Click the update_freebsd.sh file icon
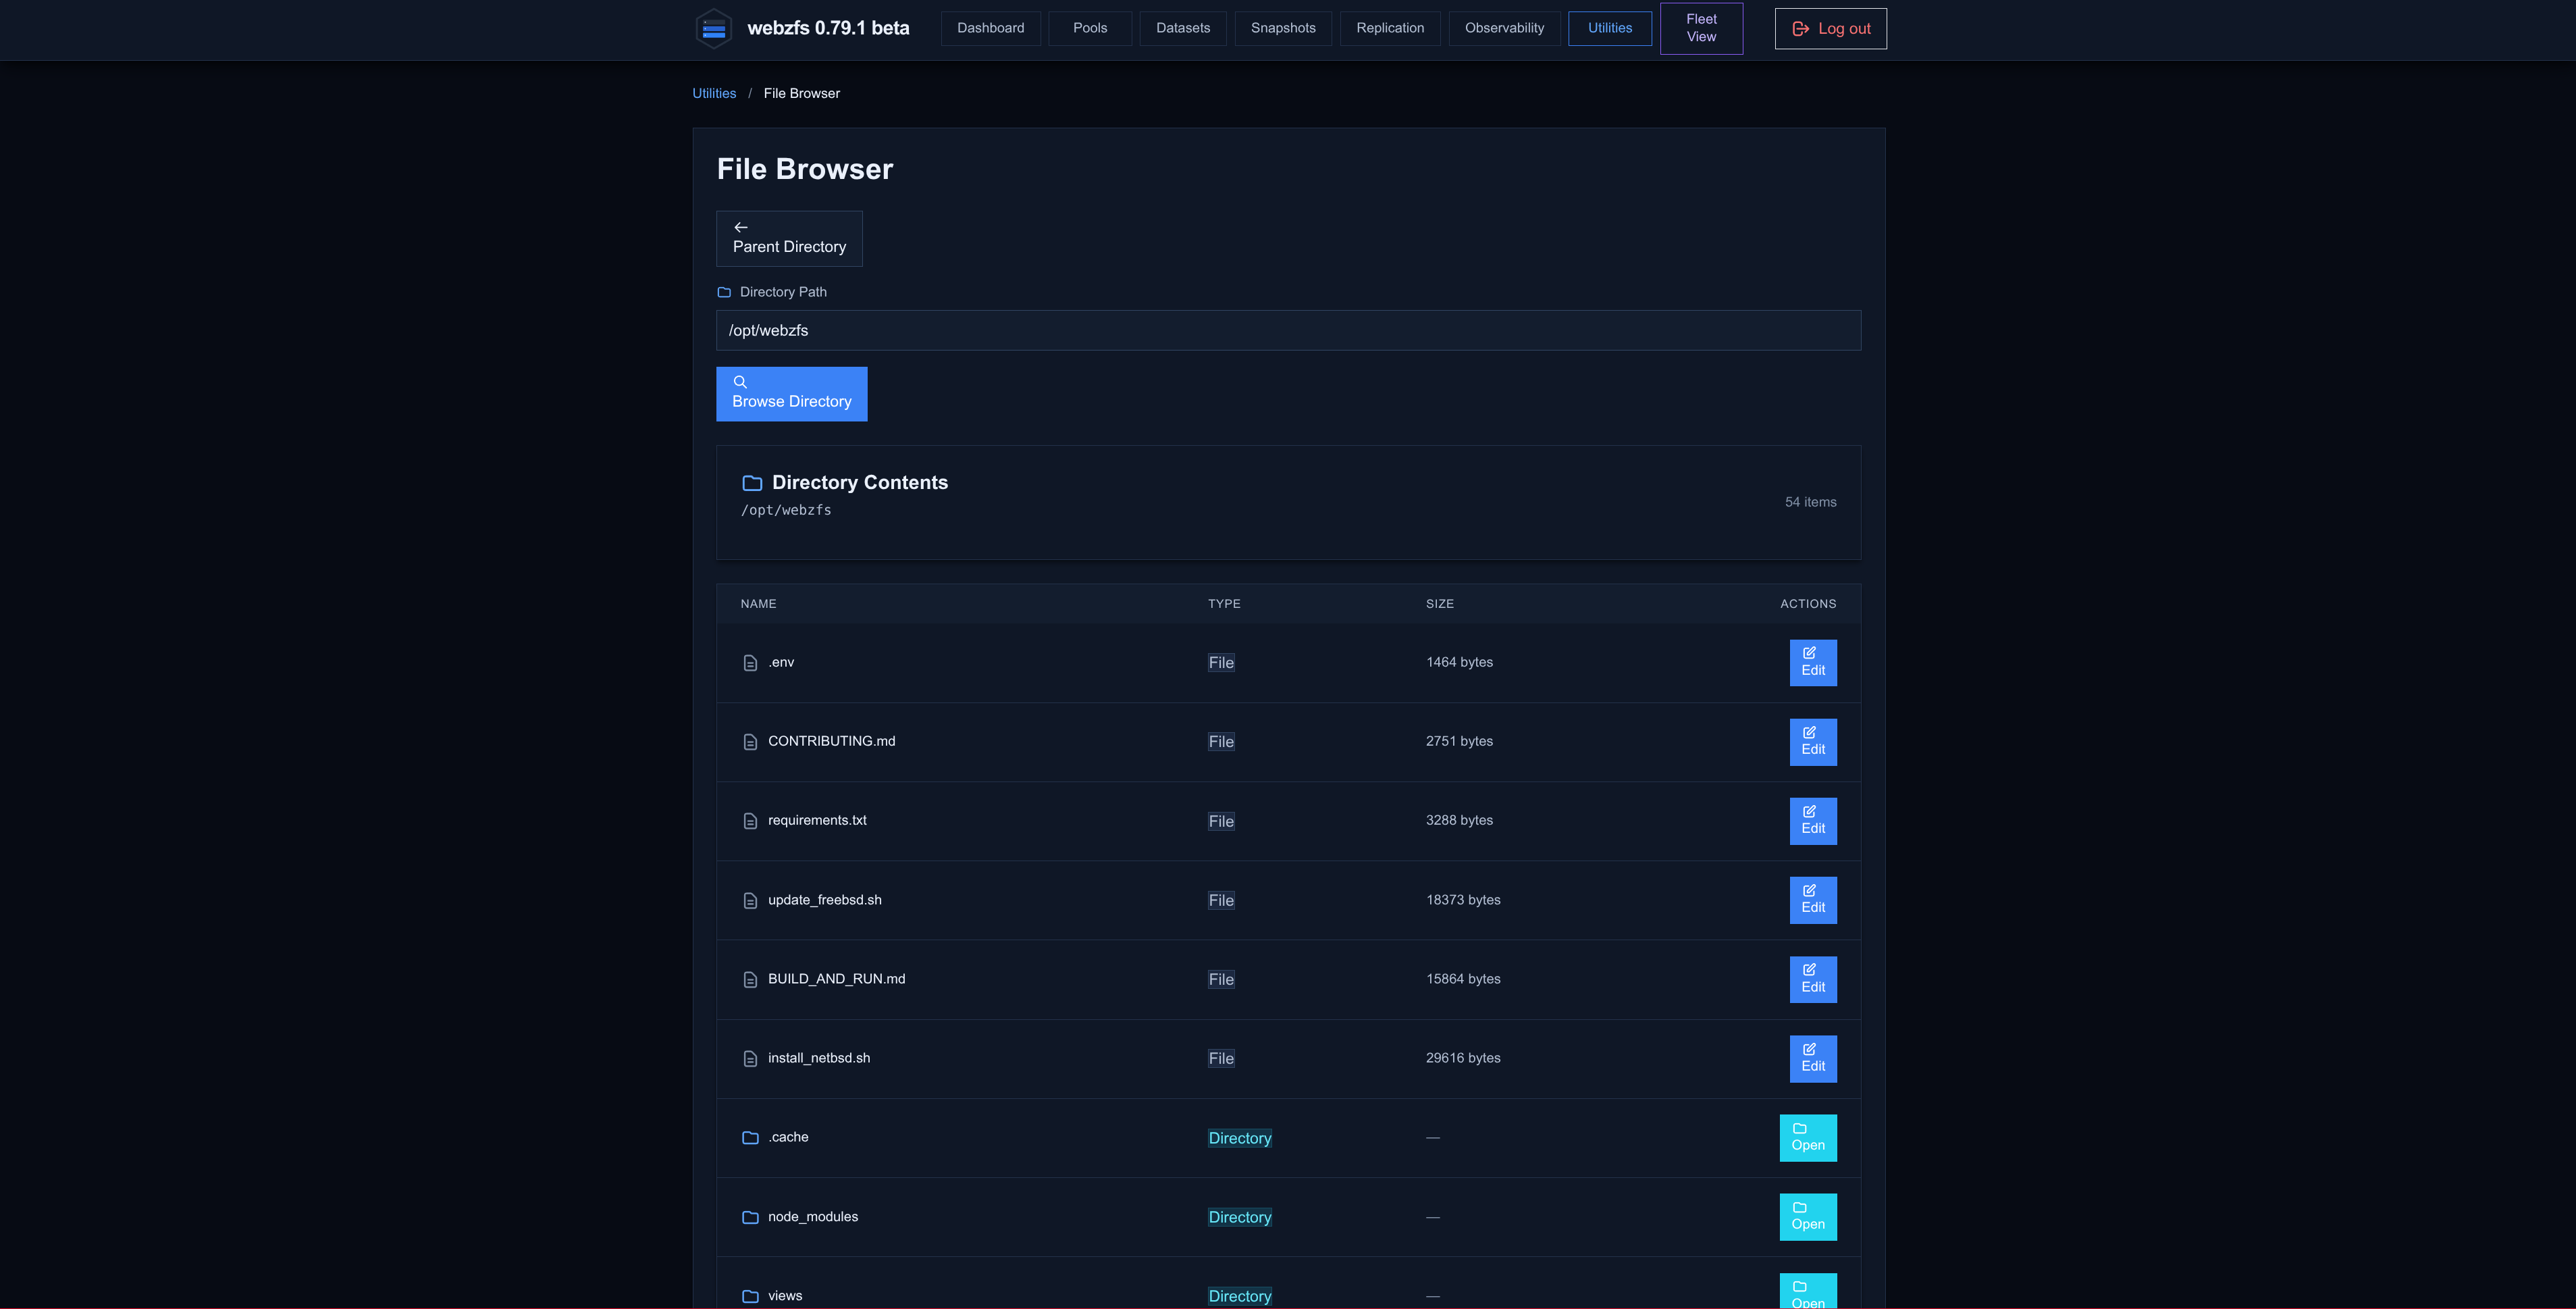The height and width of the screenshot is (1309, 2576). tap(750, 901)
